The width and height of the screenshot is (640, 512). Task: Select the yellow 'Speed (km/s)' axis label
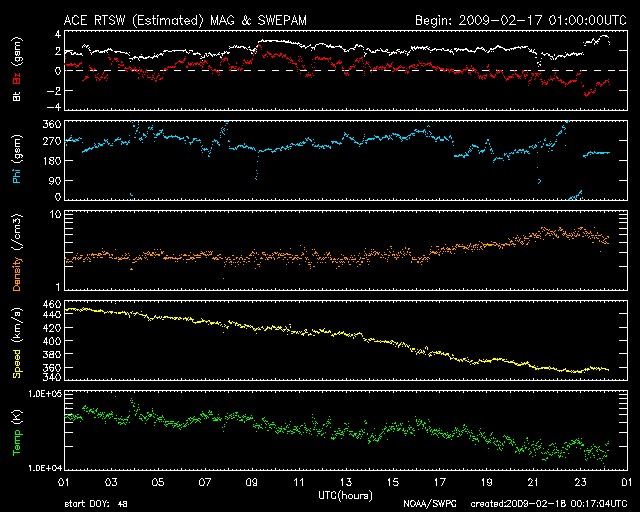coord(17,343)
